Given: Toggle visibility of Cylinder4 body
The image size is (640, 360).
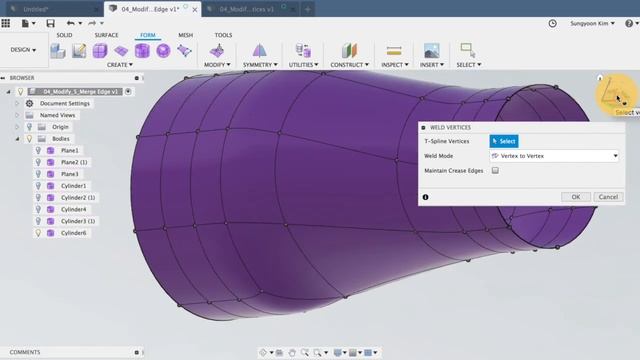Looking at the screenshot, I should [38, 209].
